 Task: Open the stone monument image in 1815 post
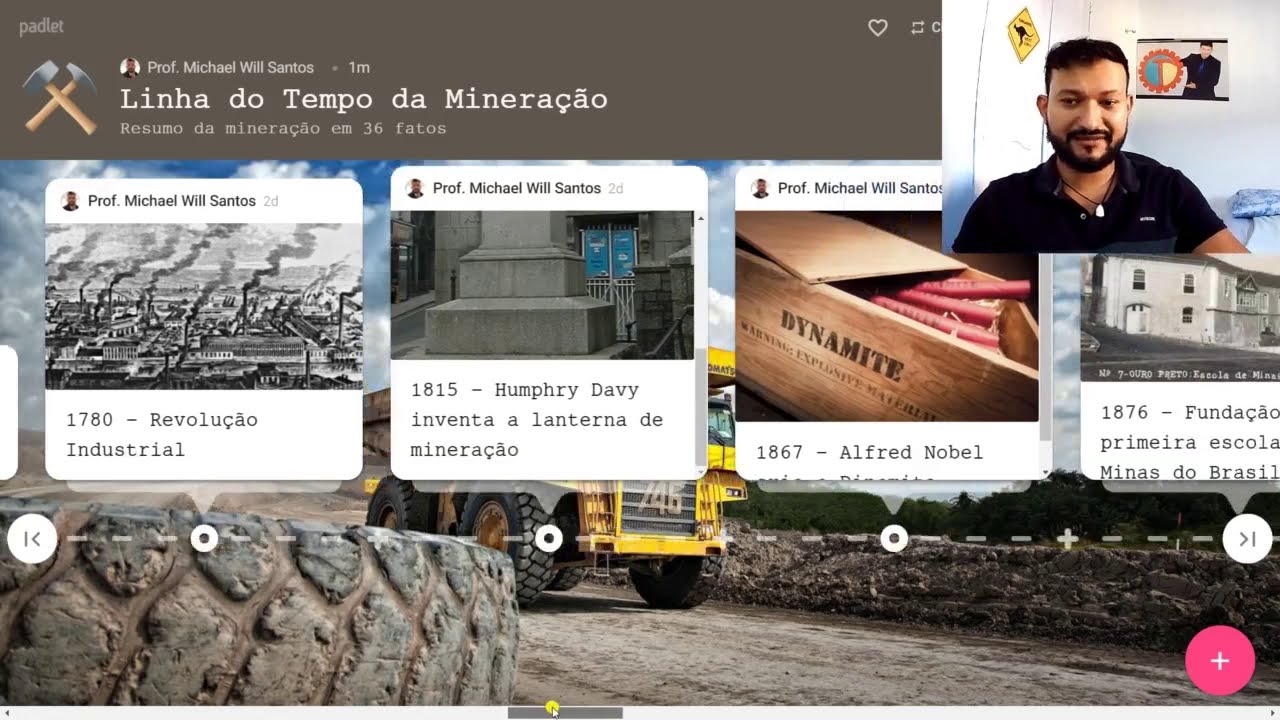[x=542, y=284]
